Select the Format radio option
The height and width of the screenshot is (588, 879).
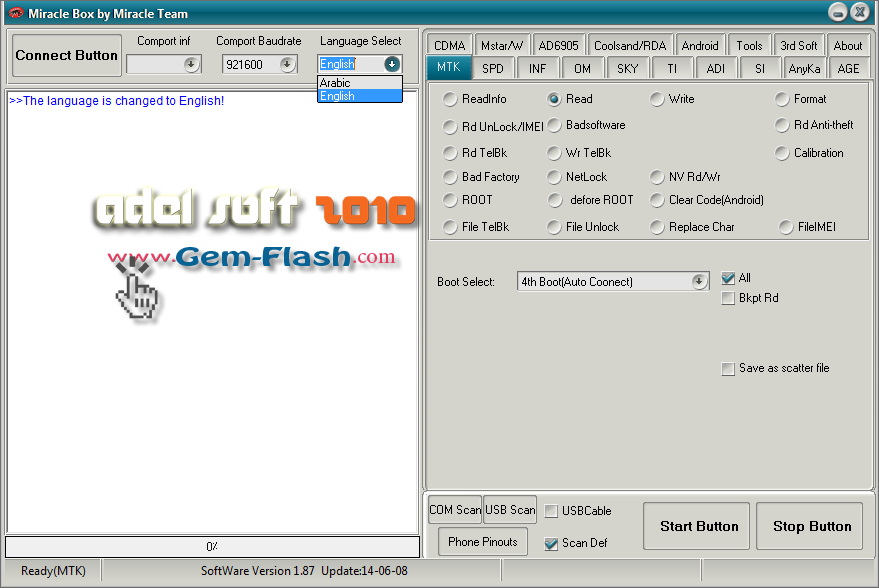[782, 99]
